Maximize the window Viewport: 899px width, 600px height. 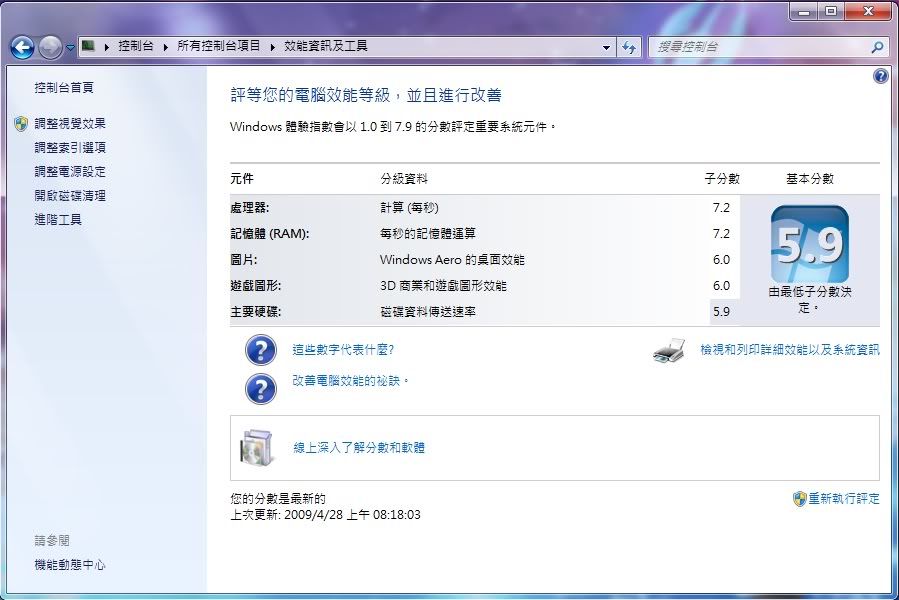coord(831,11)
